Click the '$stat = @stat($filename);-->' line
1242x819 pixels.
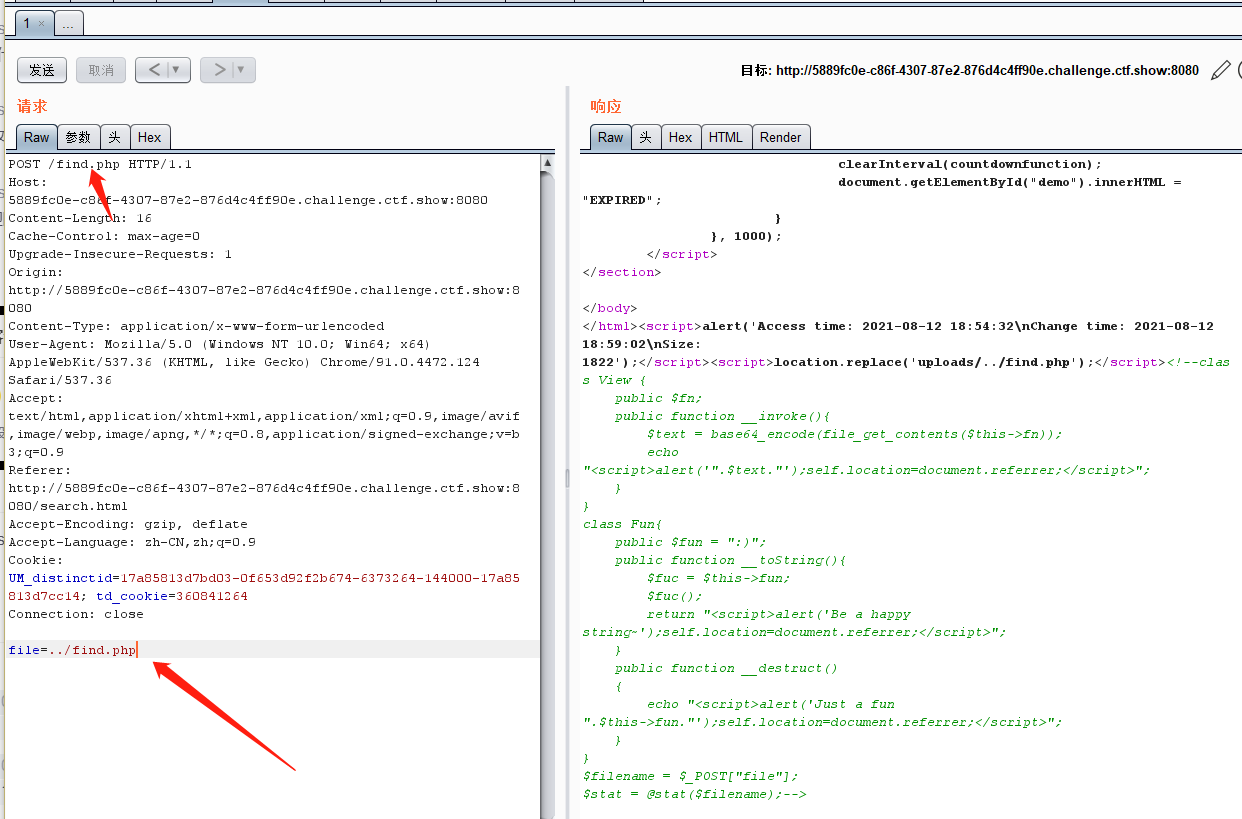(x=695, y=793)
